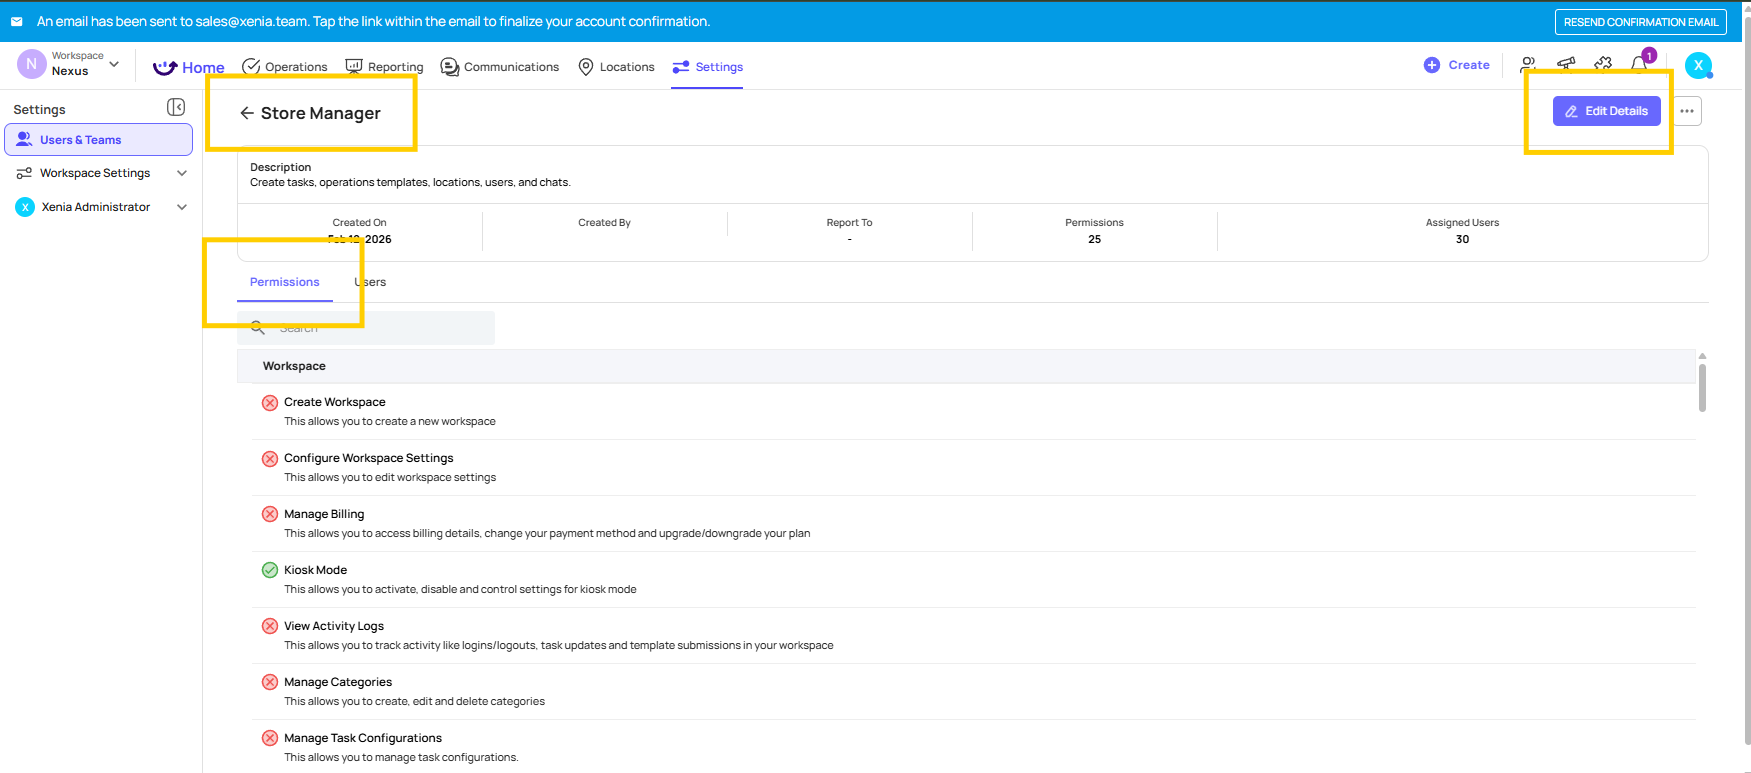This screenshot has height=773, width=1751.
Task: Switch to the Users tab
Action: [370, 282]
